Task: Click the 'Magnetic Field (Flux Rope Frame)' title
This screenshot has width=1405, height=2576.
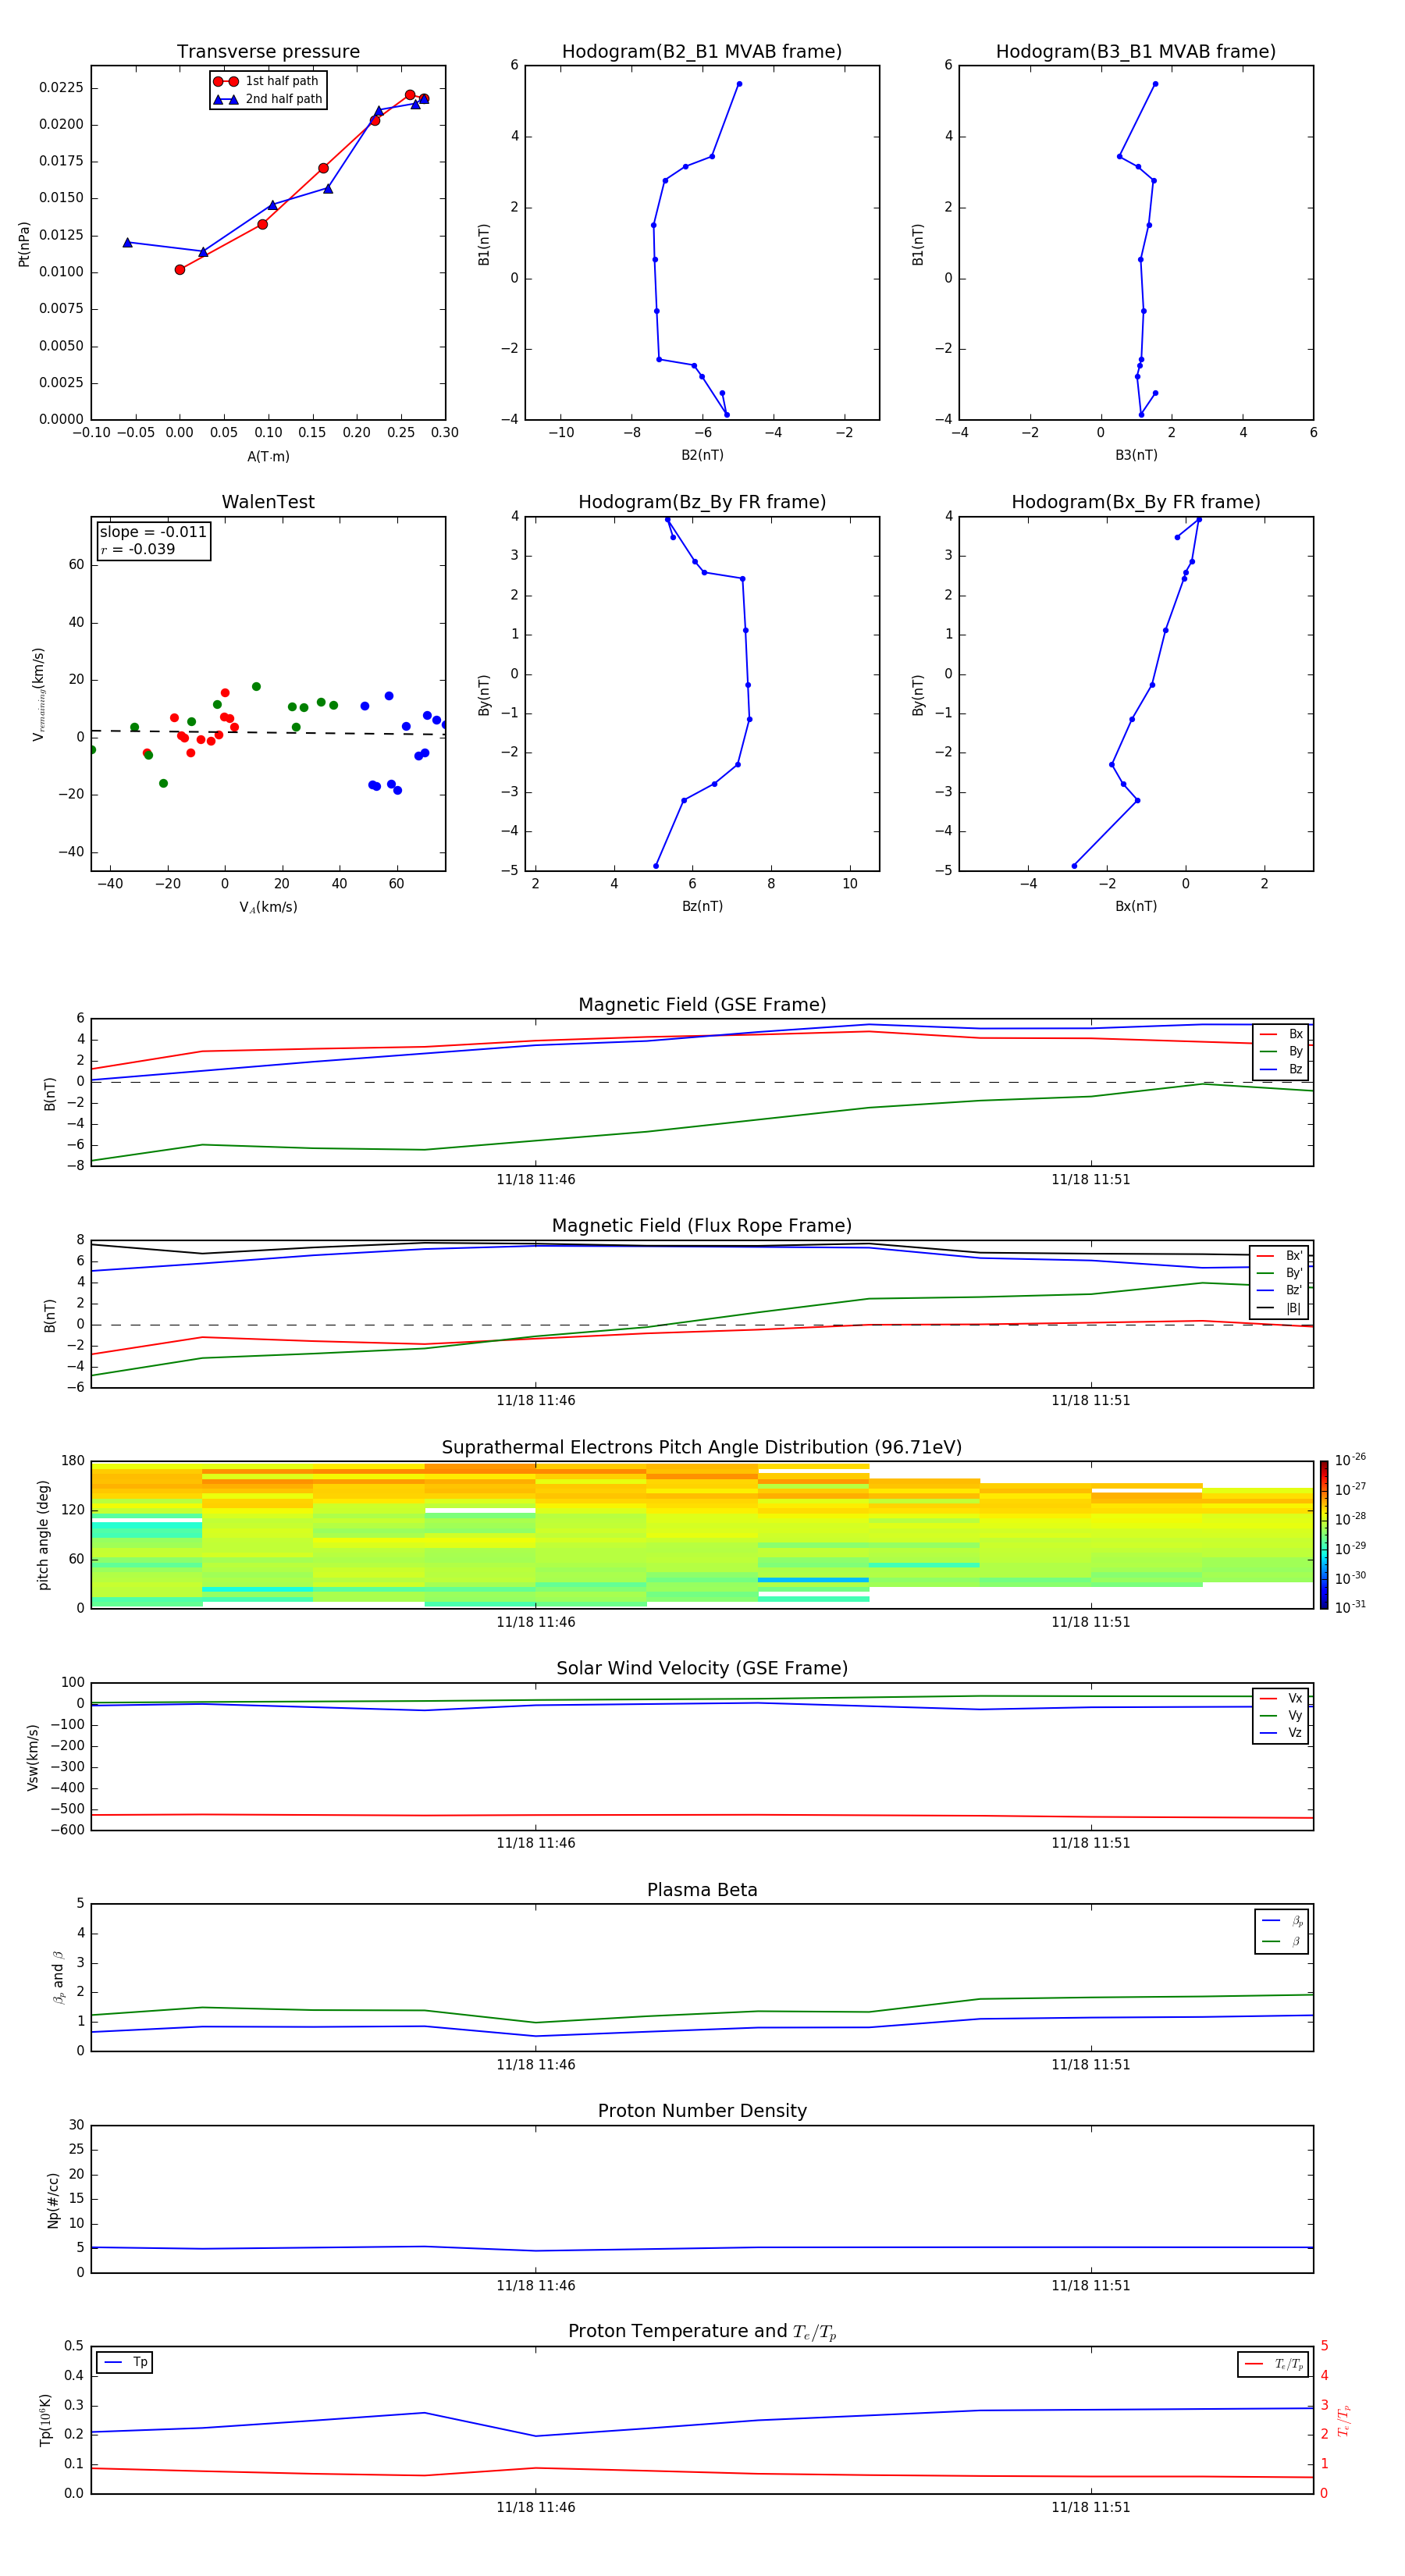Action: click(x=702, y=1226)
